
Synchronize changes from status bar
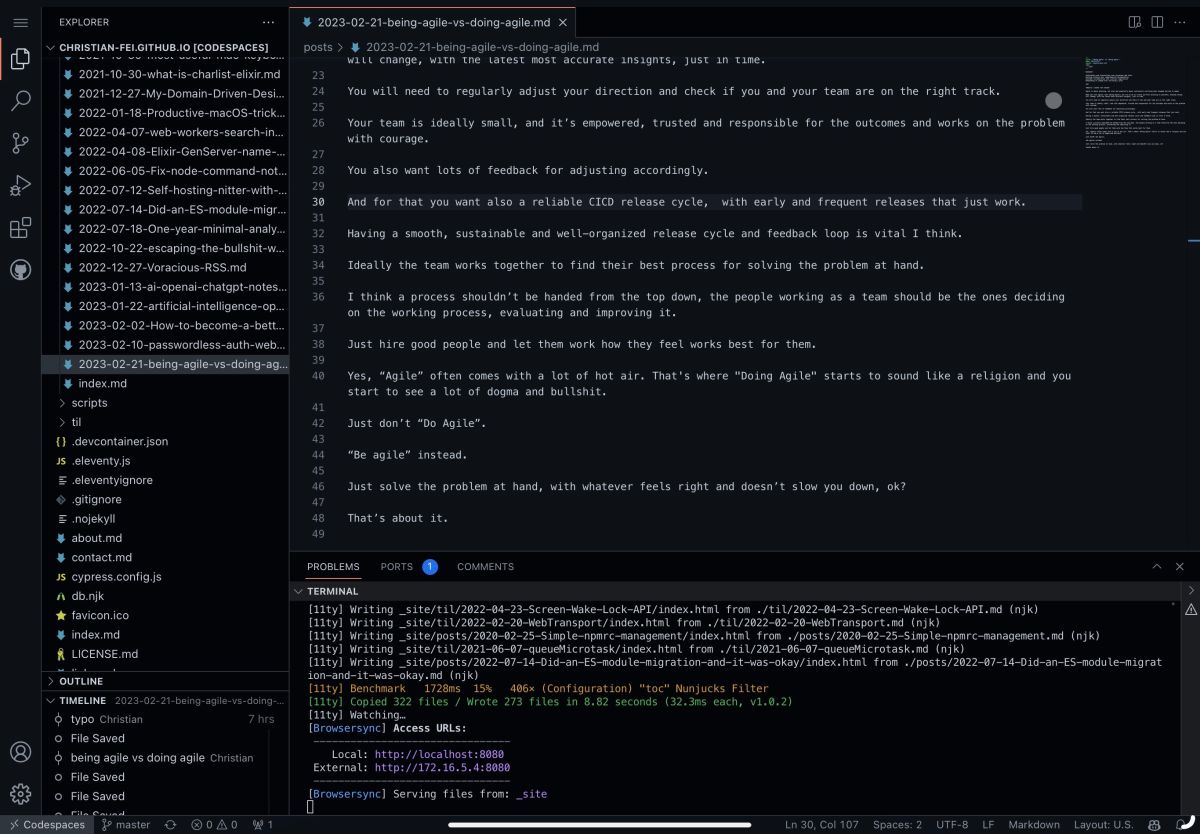171,825
